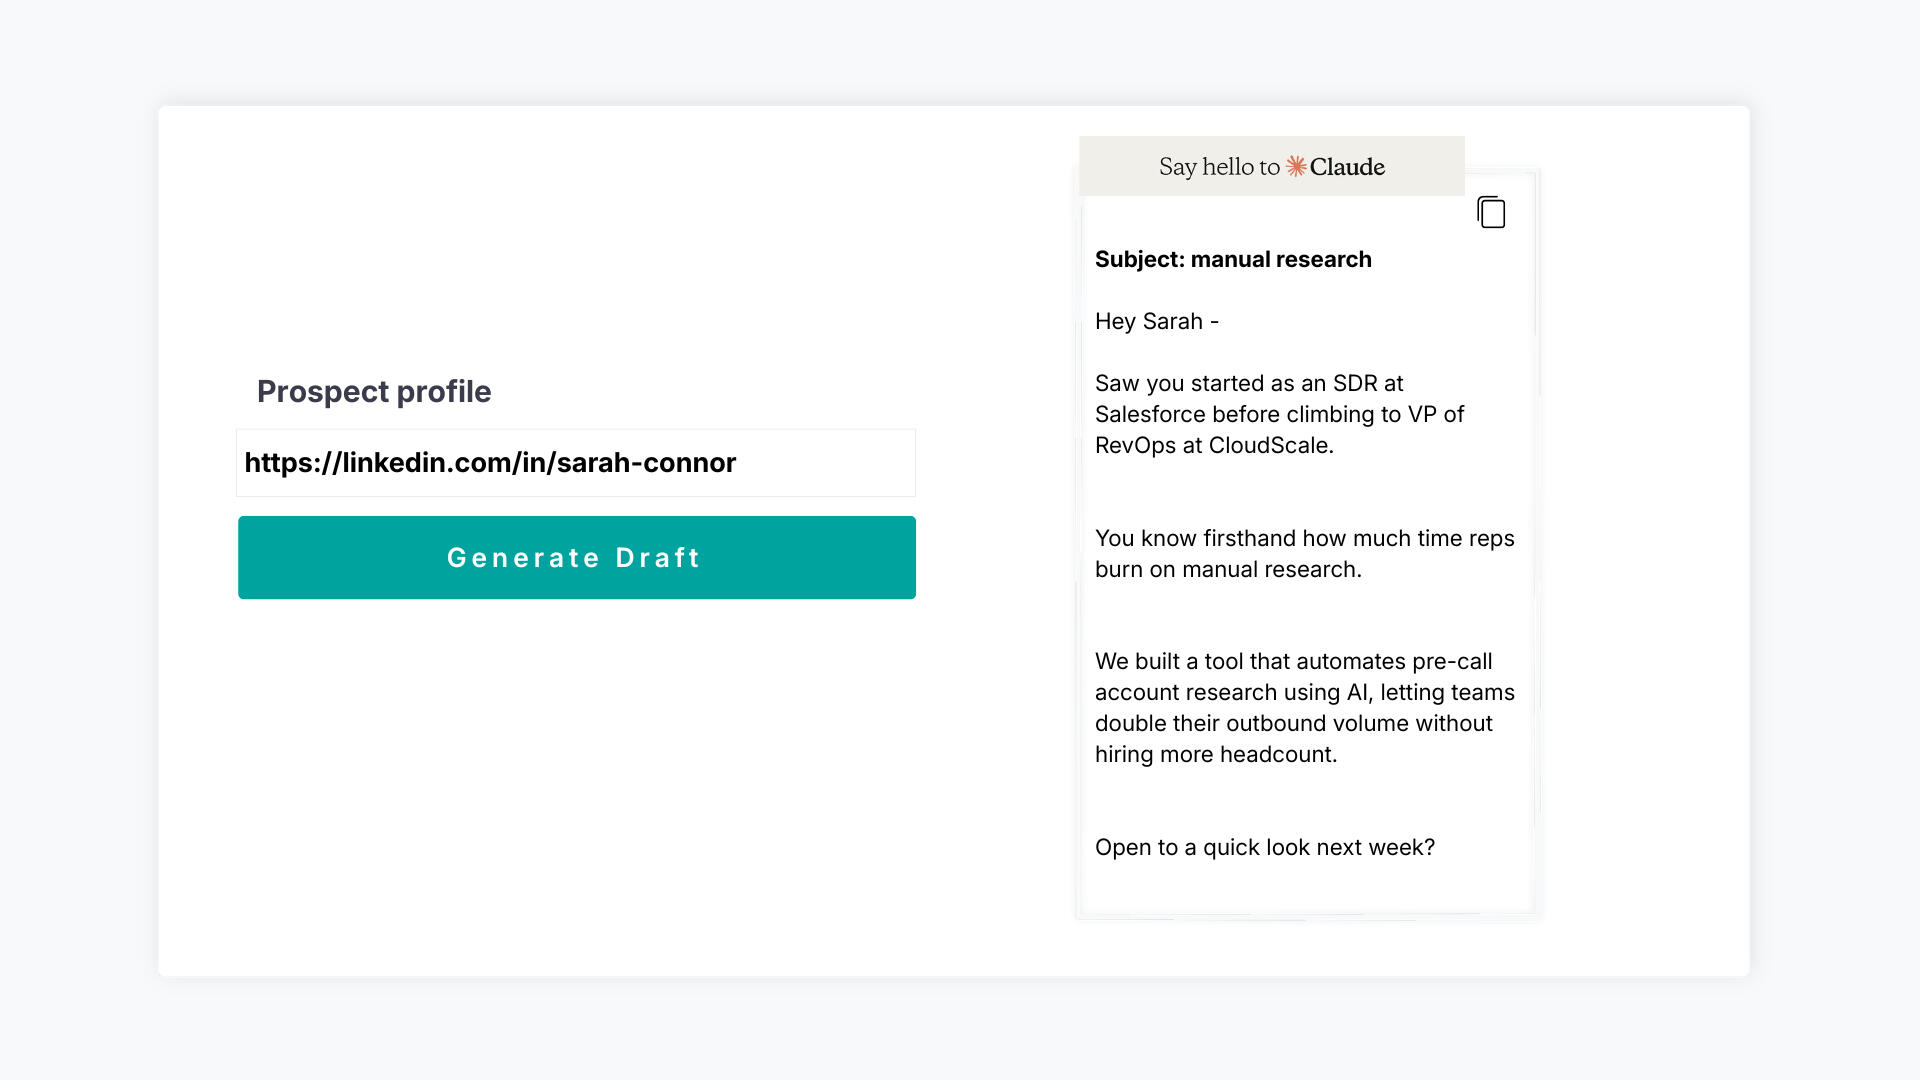Click the paragraph mentioning SDR at Salesforce
This screenshot has height=1080, width=1920.
tap(1279, 414)
